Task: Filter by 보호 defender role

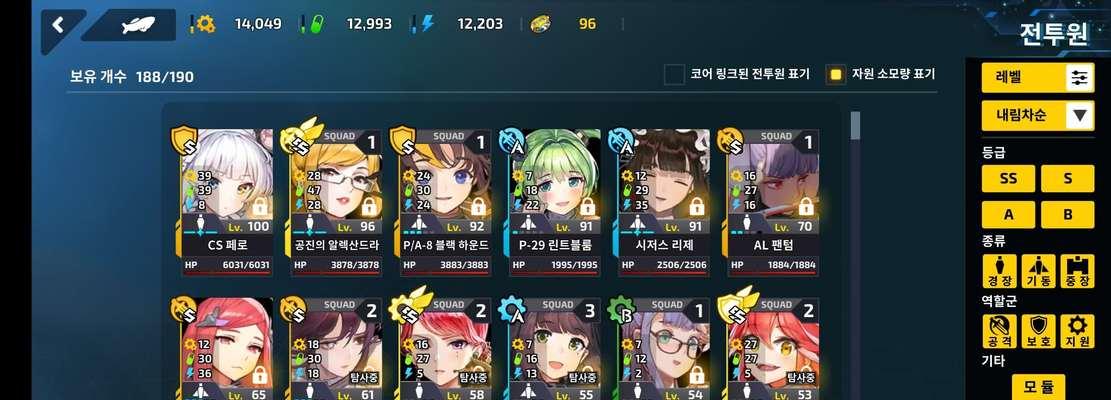Action: pyautogui.click(x=1038, y=331)
